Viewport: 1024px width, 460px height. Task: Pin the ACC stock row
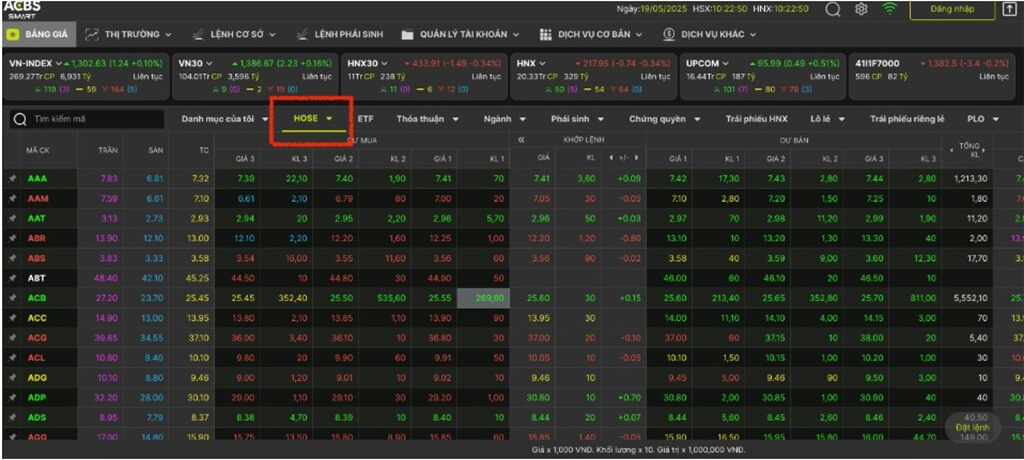(11, 318)
